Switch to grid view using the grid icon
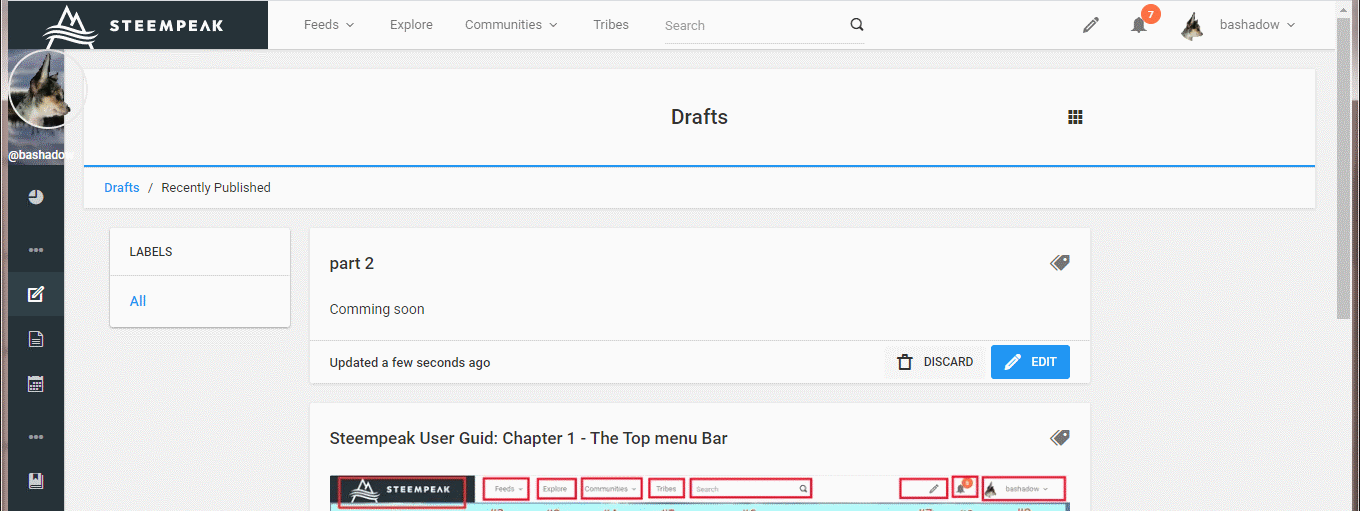This screenshot has width=1360, height=511. point(1075,117)
